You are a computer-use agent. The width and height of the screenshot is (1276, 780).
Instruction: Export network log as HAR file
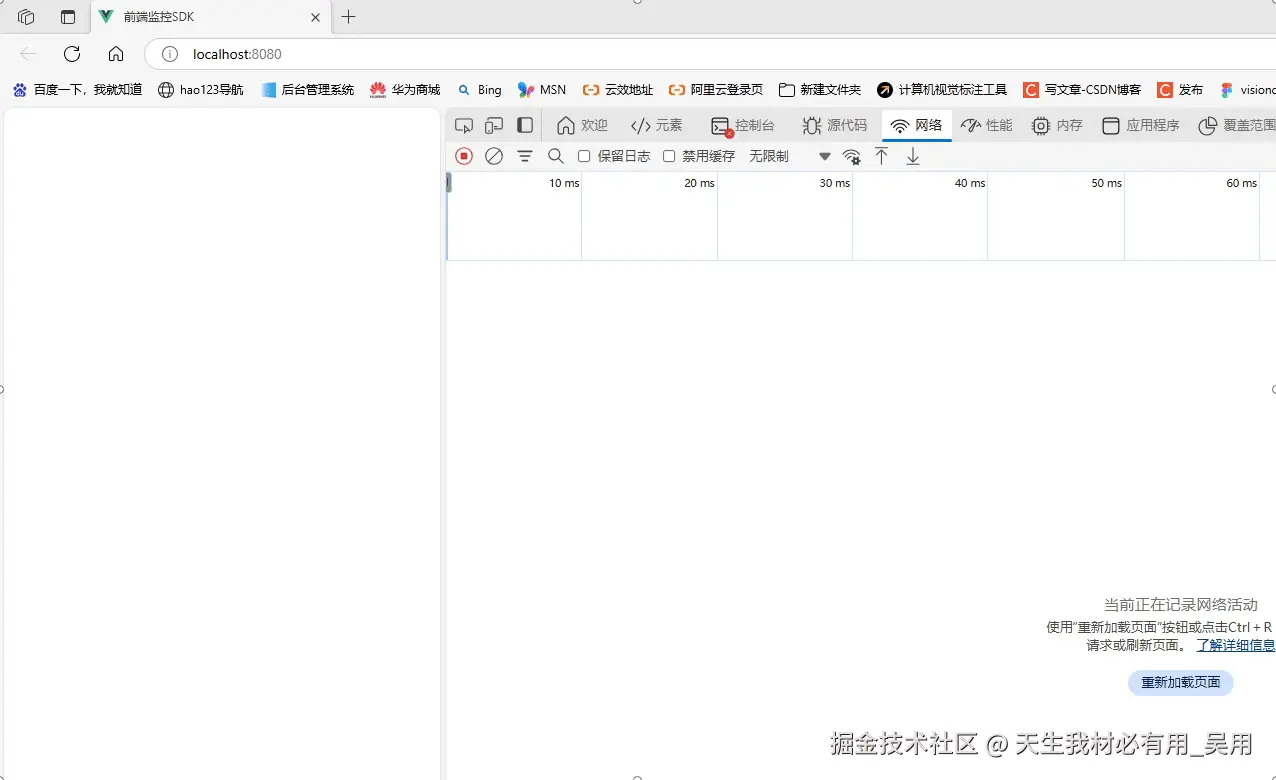(912, 156)
